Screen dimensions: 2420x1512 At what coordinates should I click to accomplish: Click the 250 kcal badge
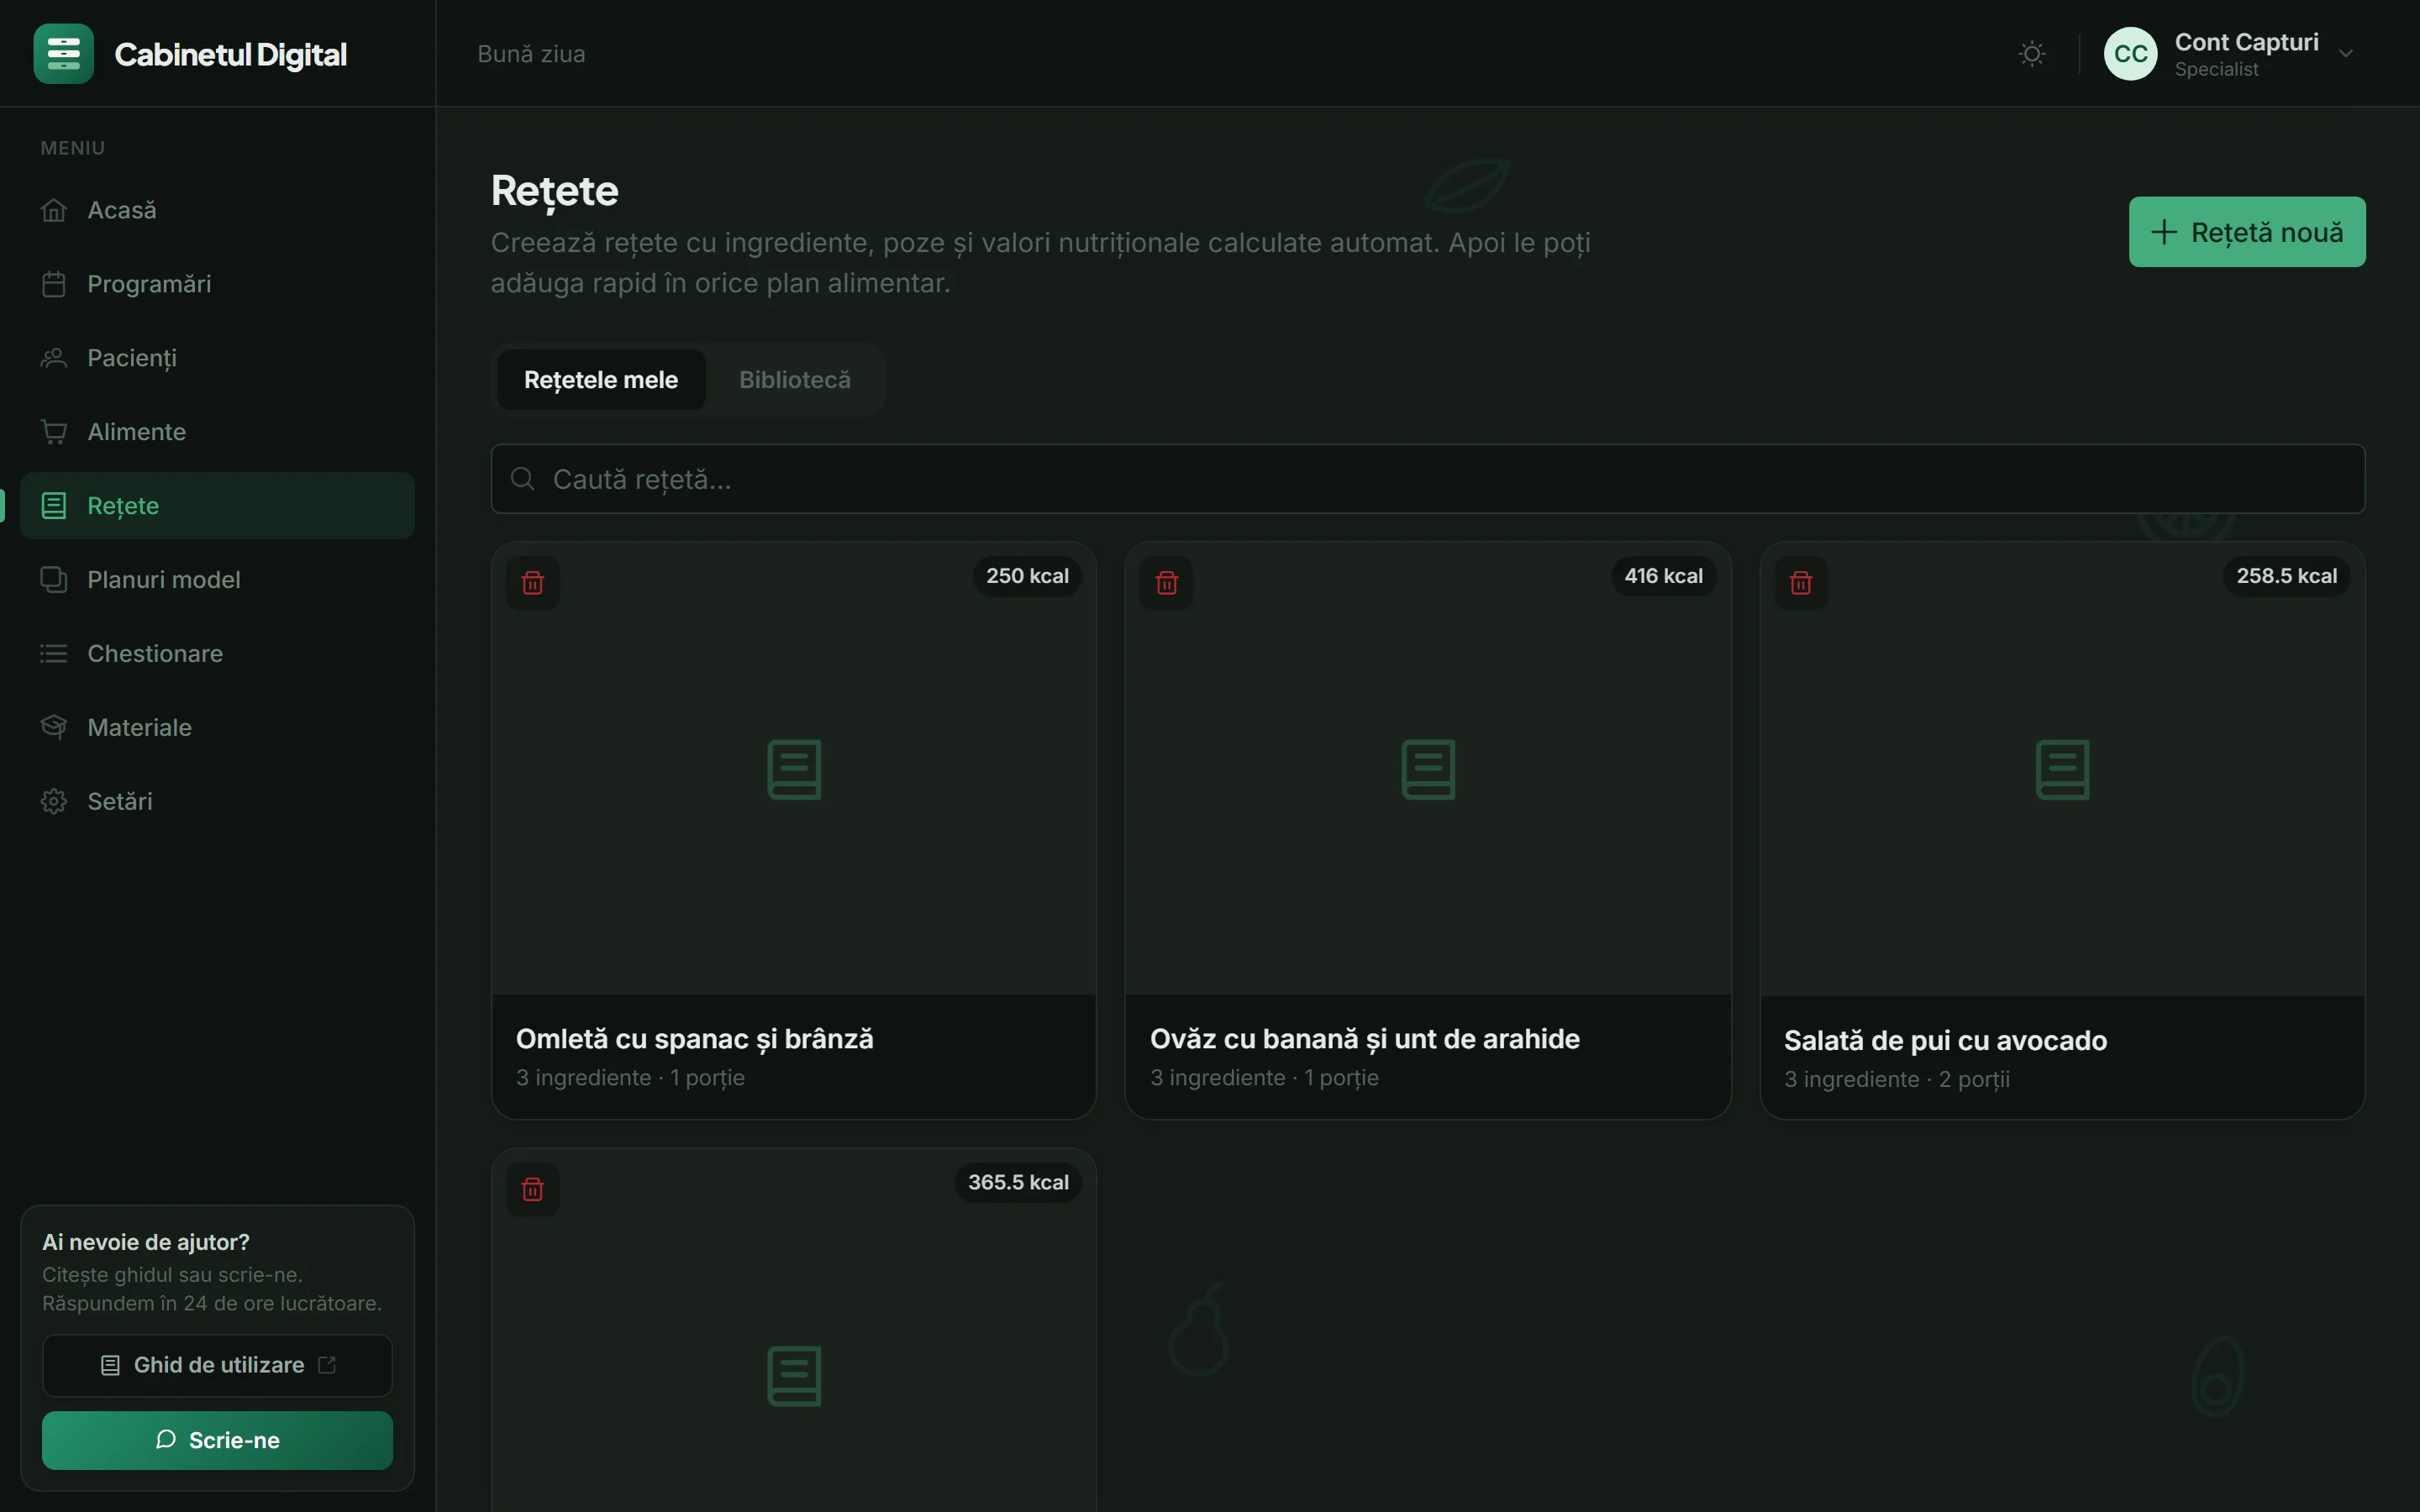pyautogui.click(x=1027, y=576)
